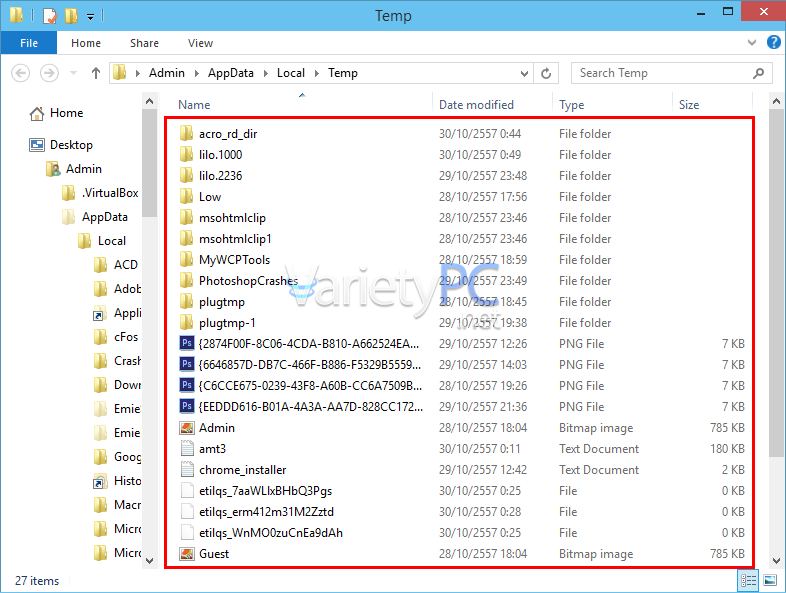The image size is (786, 593).
Task: Click Temp in the address bar
Action: pos(343,73)
